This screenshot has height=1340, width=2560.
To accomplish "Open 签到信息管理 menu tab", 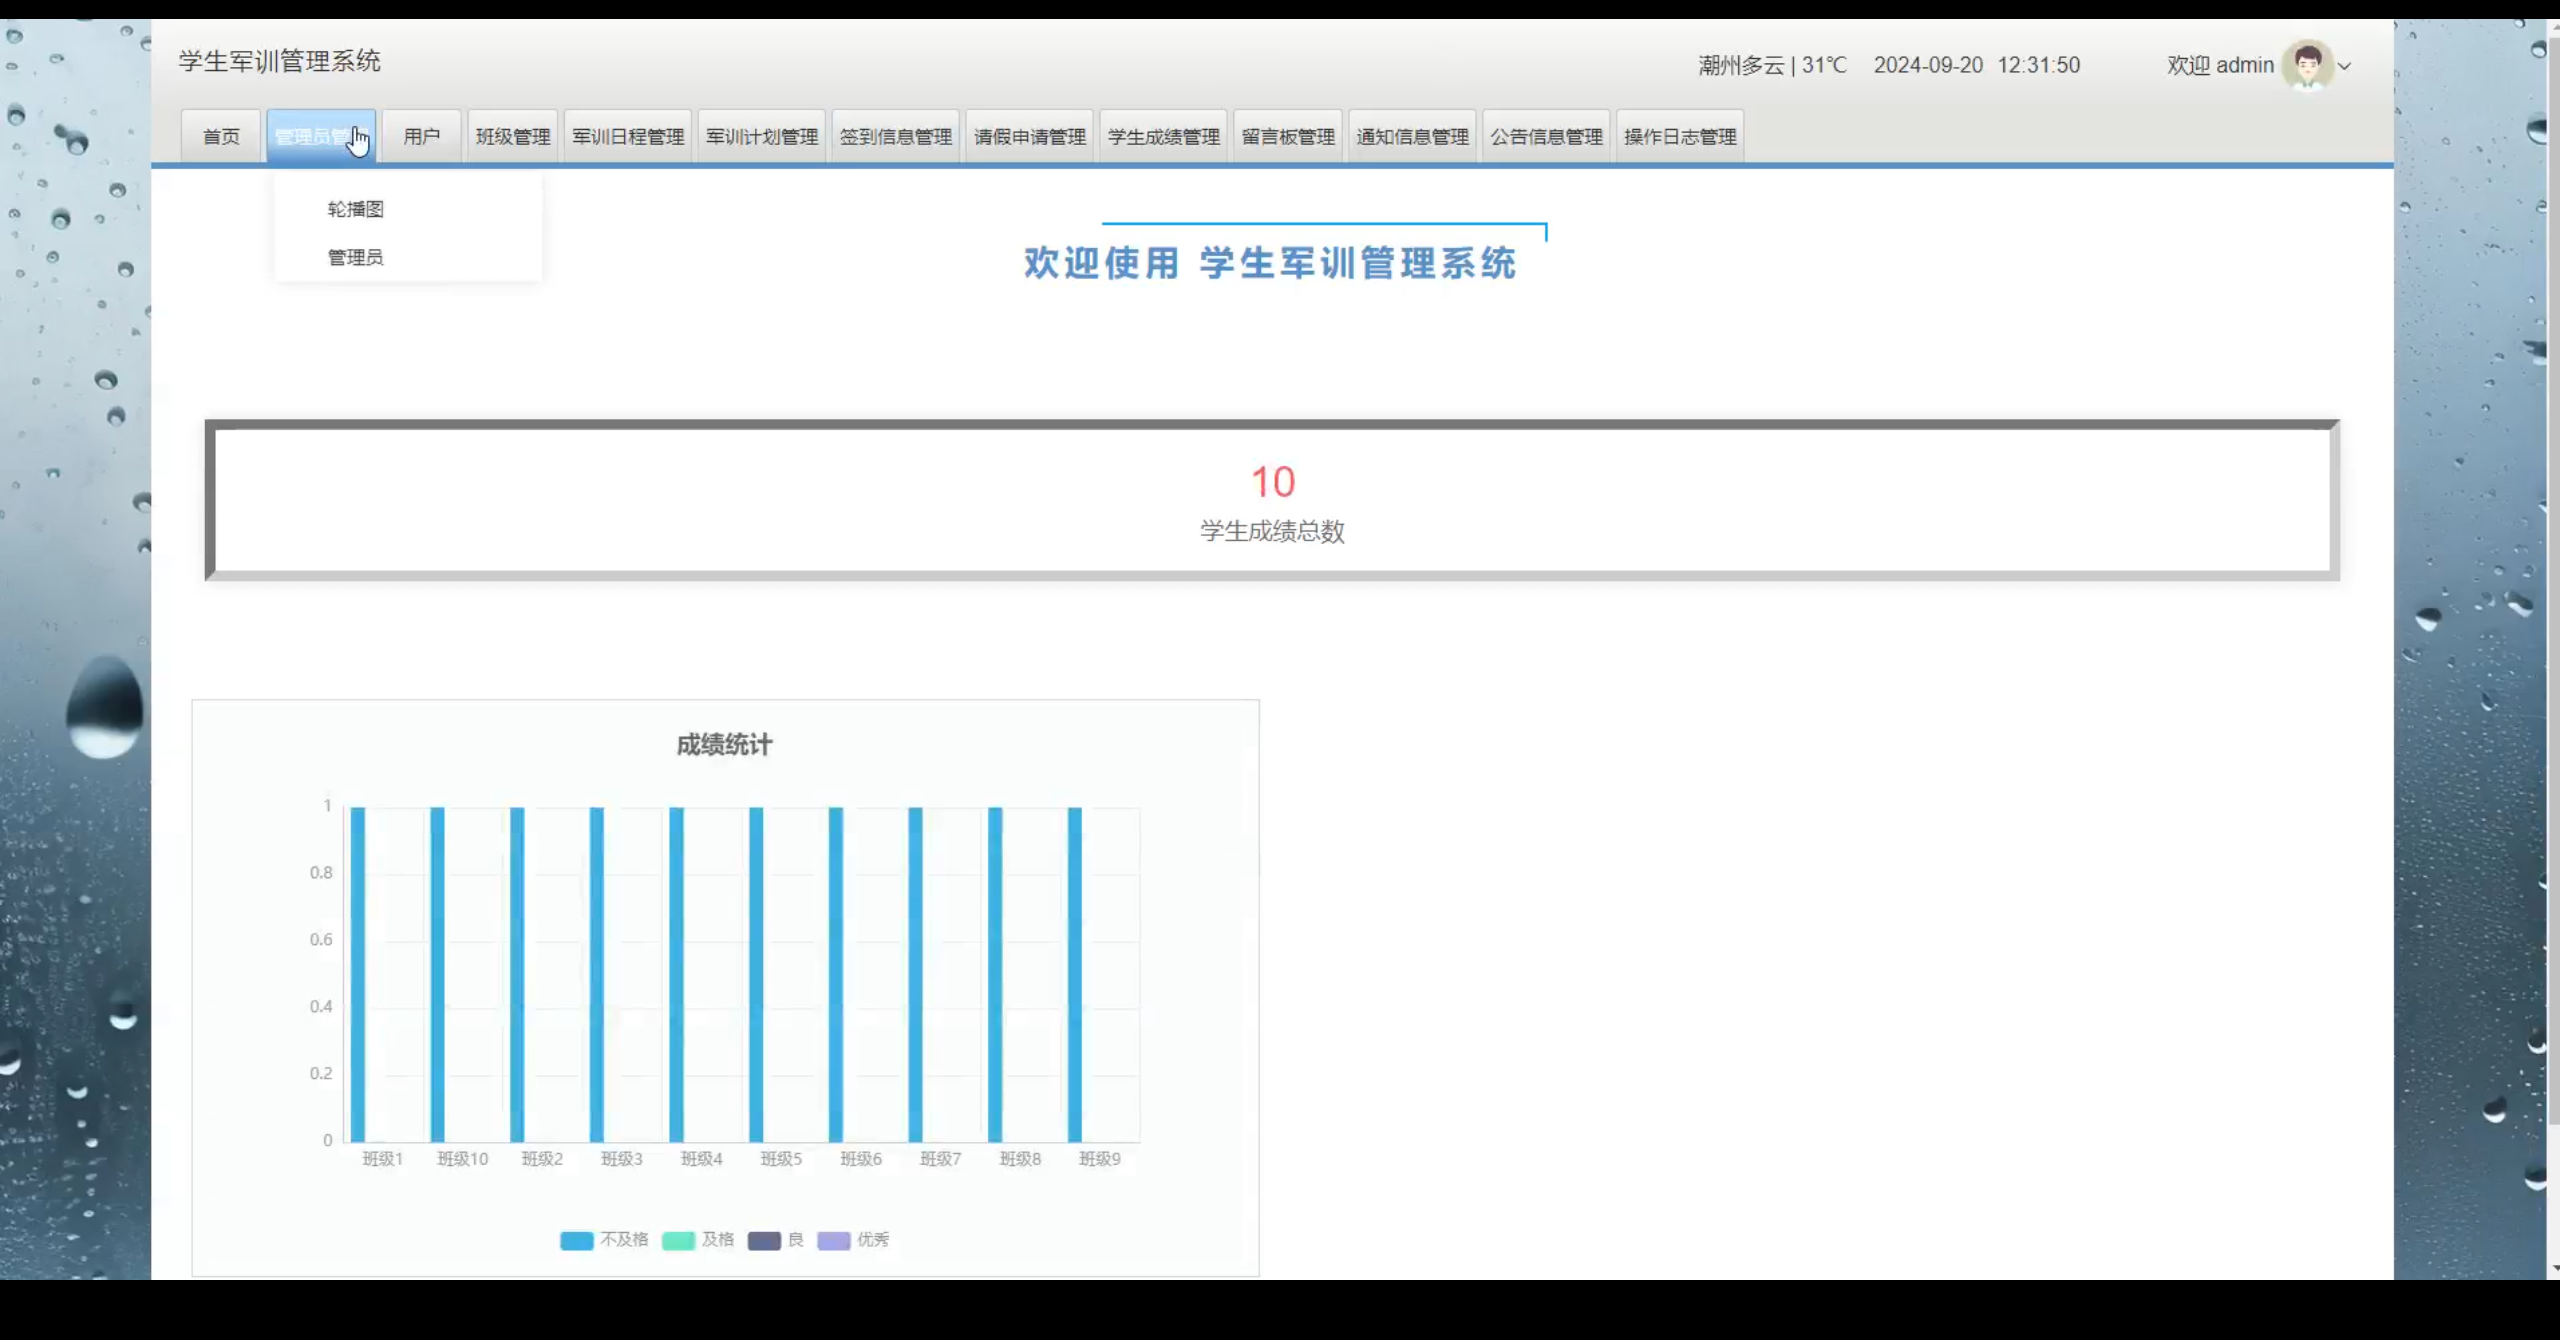I will [x=895, y=137].
